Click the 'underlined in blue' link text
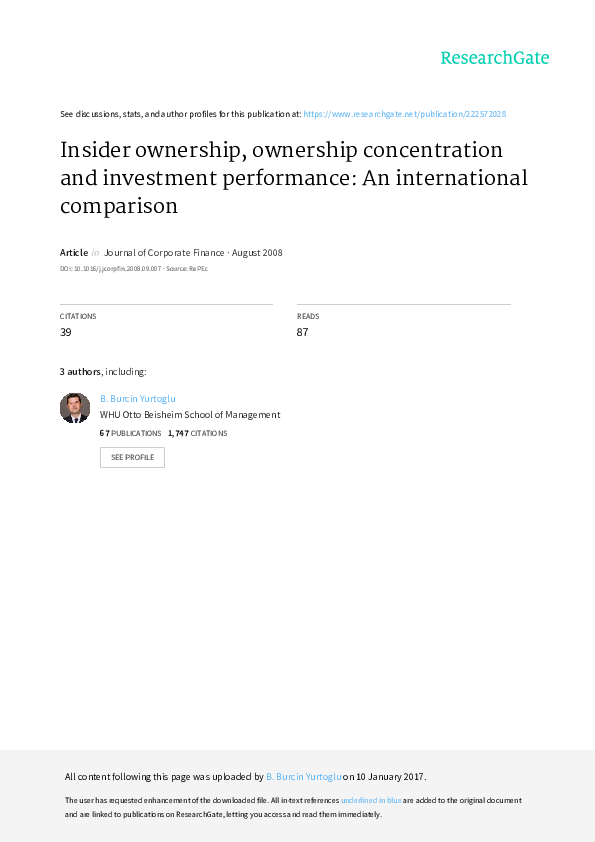 (371, 800)
